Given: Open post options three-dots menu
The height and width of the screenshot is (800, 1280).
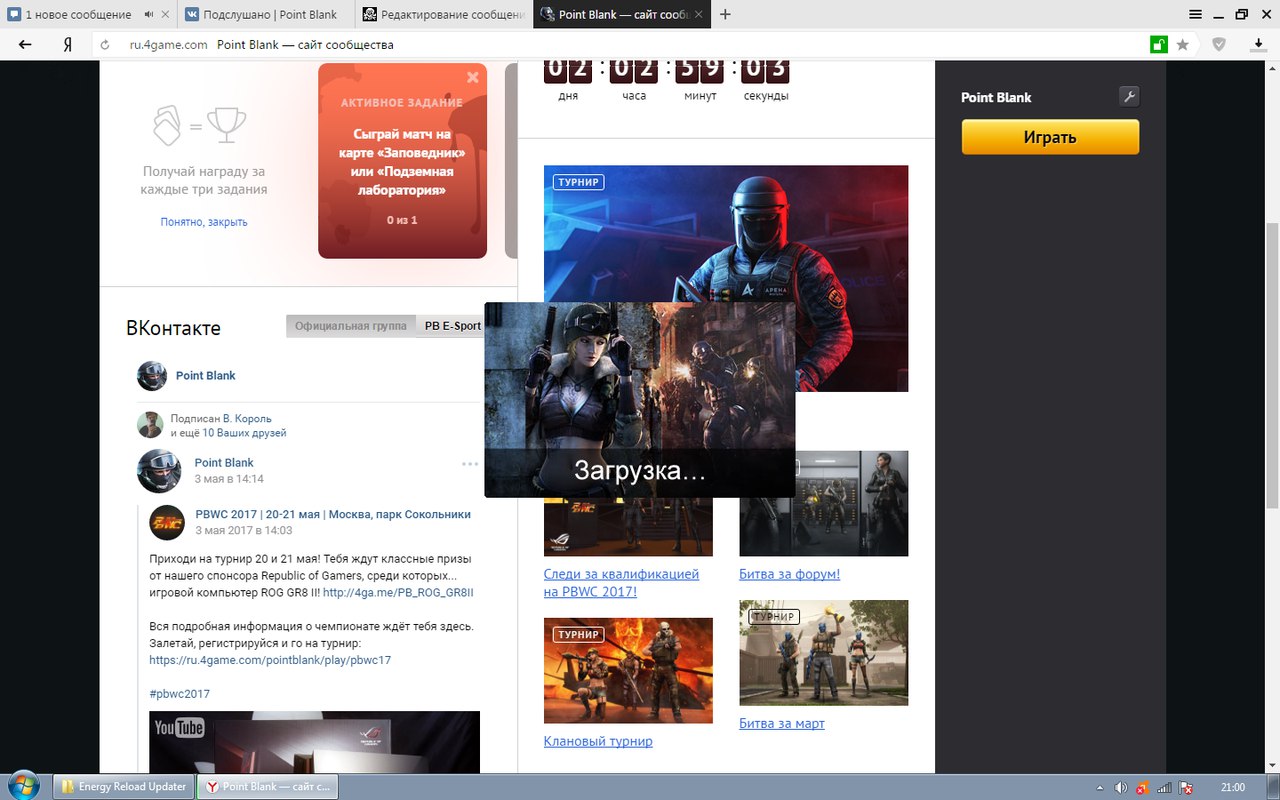Looking at the screenshot, I should [x=470, y=464].
